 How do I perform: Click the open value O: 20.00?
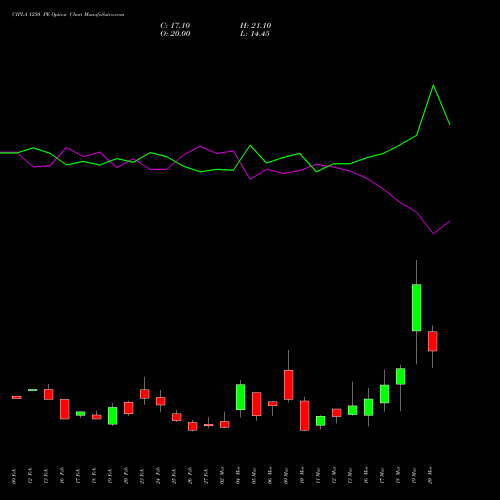click(x=175, y=34)
